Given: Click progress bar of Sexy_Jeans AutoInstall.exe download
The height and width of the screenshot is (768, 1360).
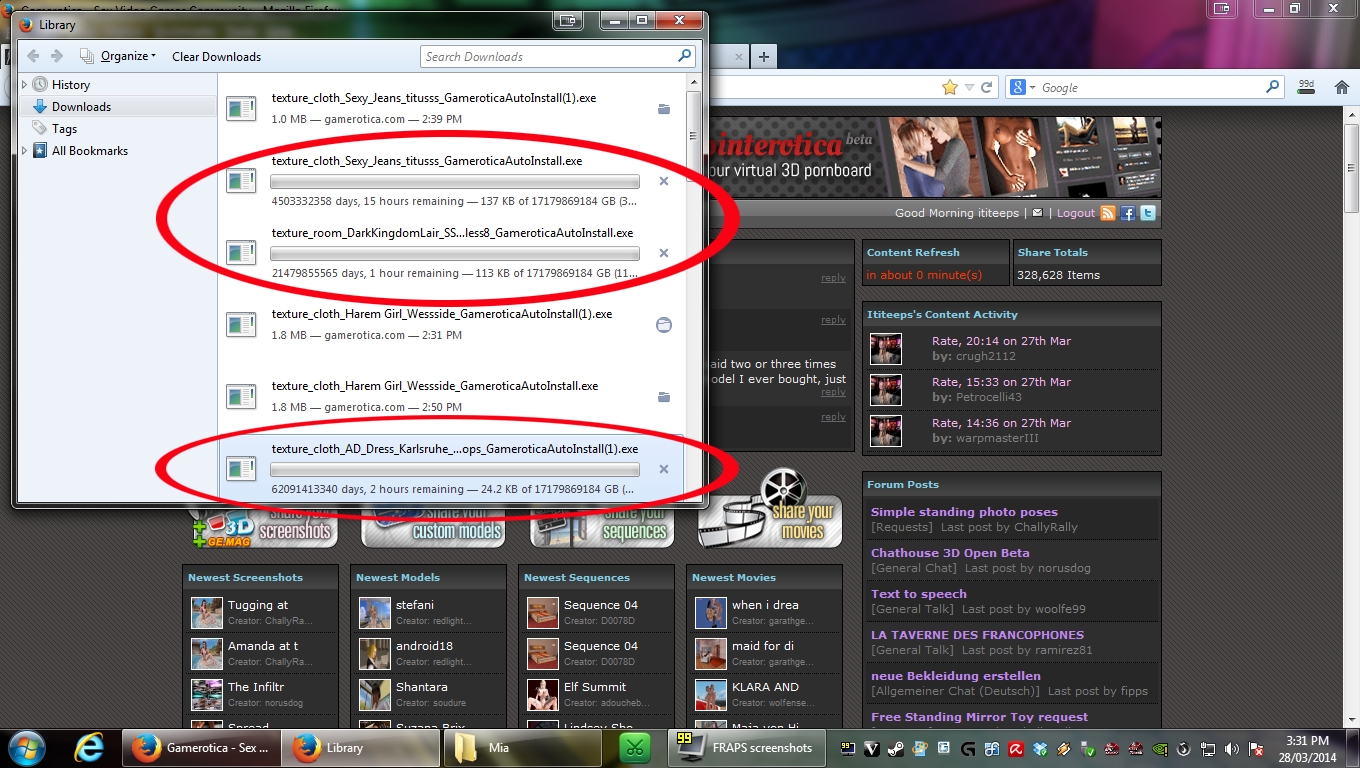Looking at the screenshot, I should click(x=455, y=182).
